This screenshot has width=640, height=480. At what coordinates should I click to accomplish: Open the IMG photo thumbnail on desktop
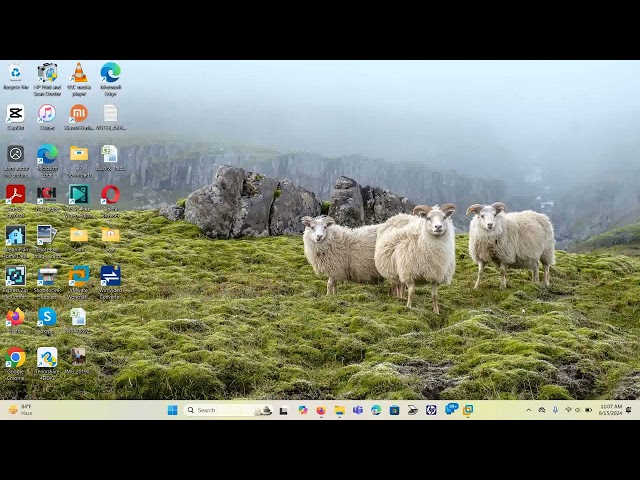[x=78, y=356]
